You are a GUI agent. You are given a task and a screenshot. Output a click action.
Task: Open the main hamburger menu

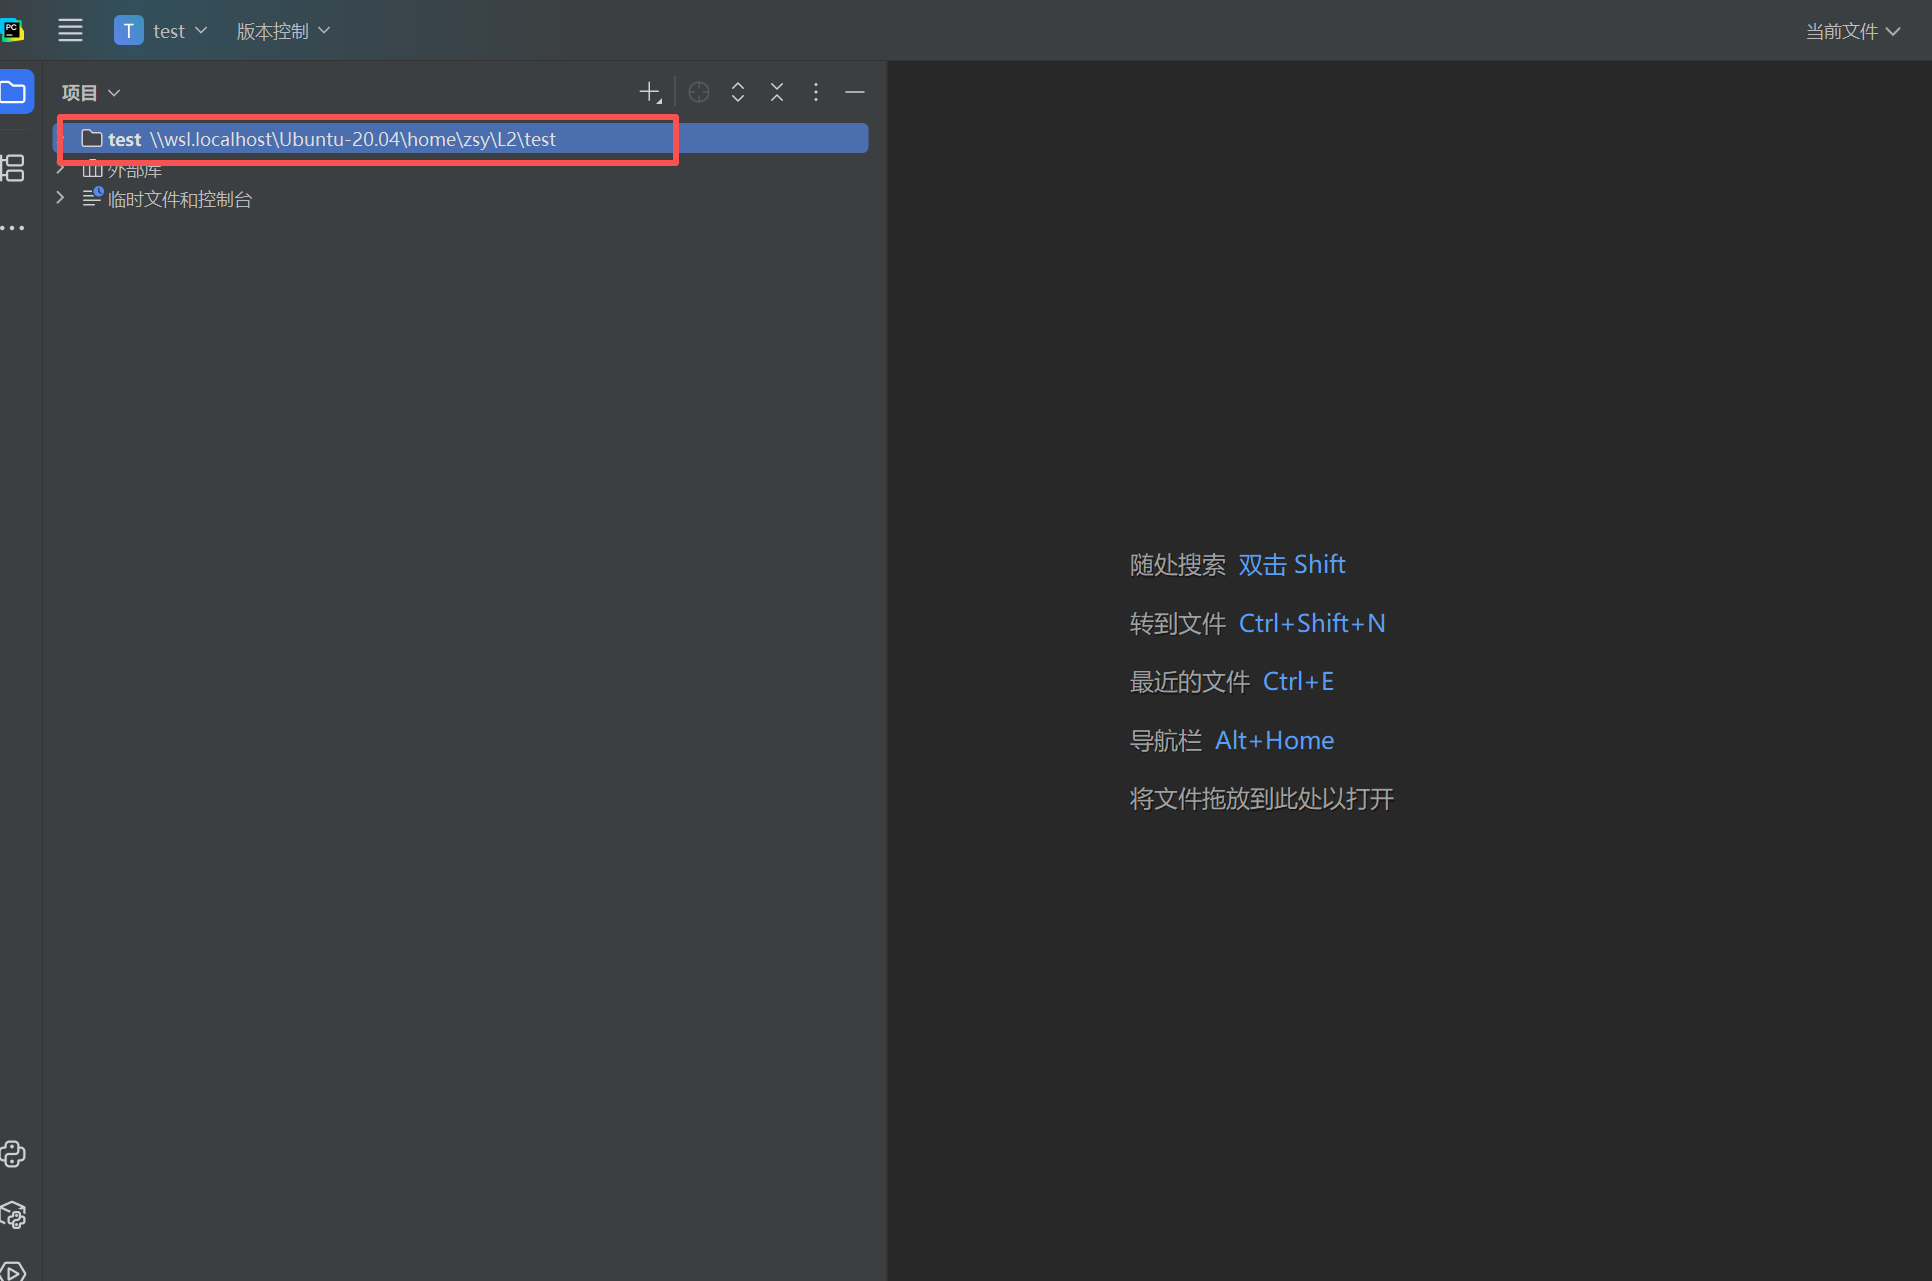click(70, 30)
